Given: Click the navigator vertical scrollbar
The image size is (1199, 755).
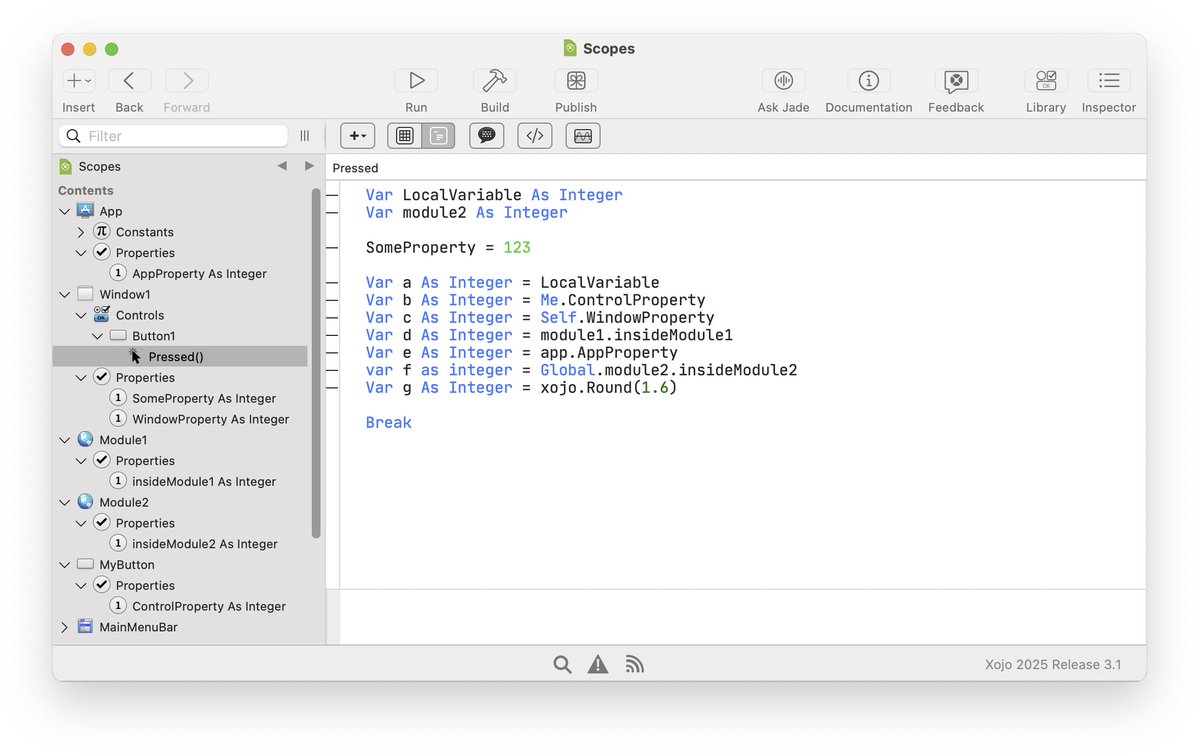Looking at the screenshot, I should click(x=316, y=363).
